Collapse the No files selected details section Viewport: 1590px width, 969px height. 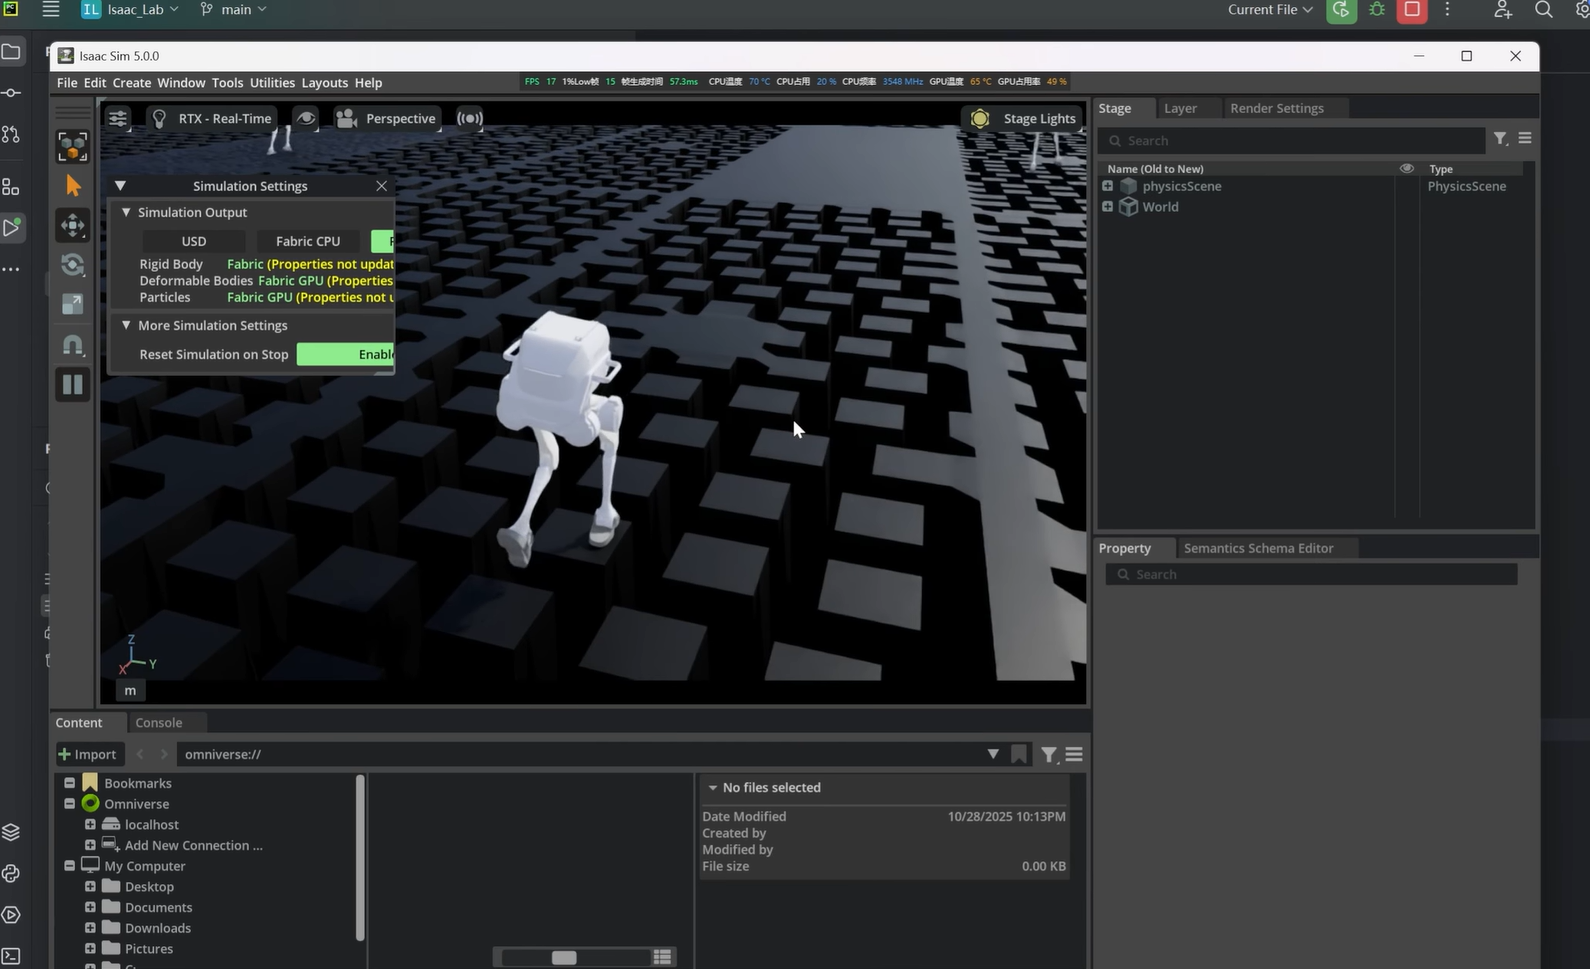(x=712, y=788)
